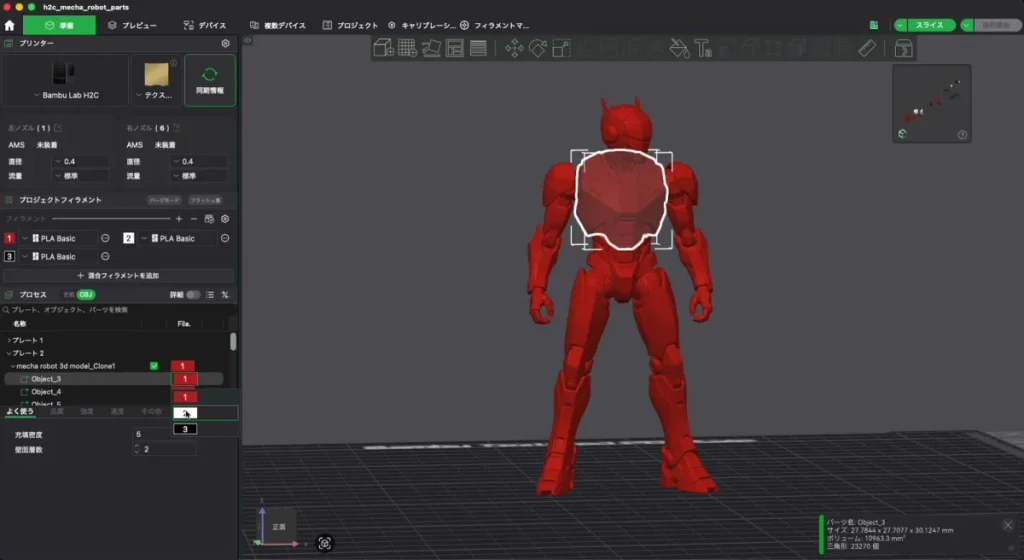Click the Add plate grid icon
Image resolution: width=1024 pixels, height=560 pixels.
[407, 48]
